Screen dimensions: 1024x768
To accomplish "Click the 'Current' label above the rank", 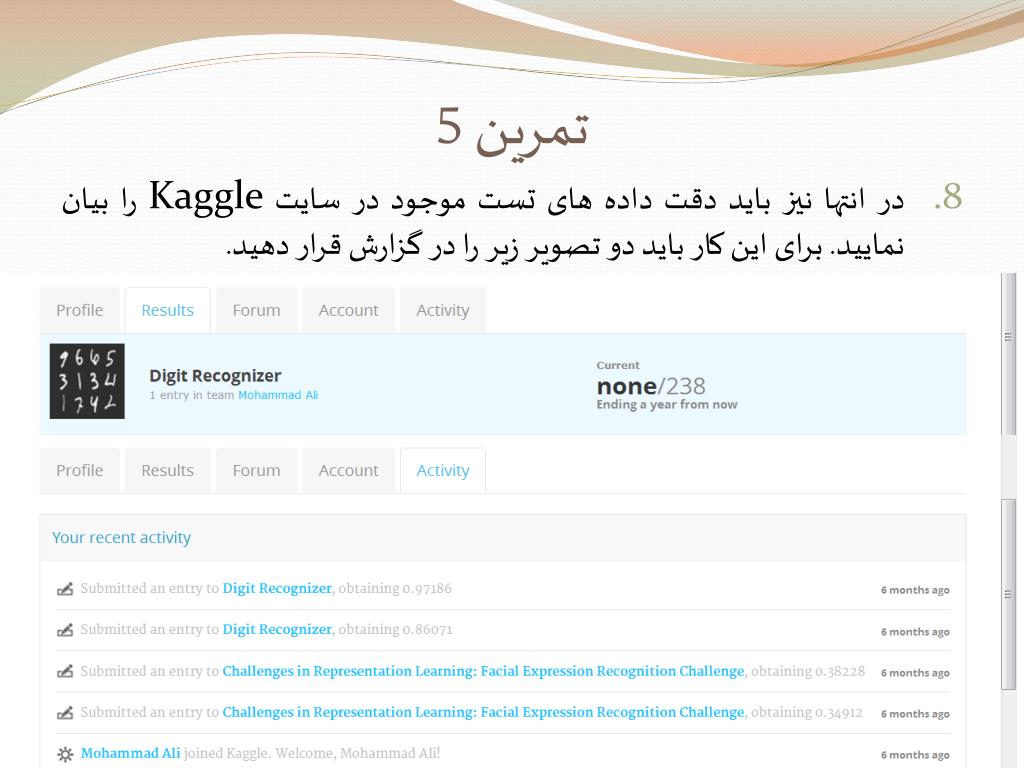I will [x=618, y=365].
